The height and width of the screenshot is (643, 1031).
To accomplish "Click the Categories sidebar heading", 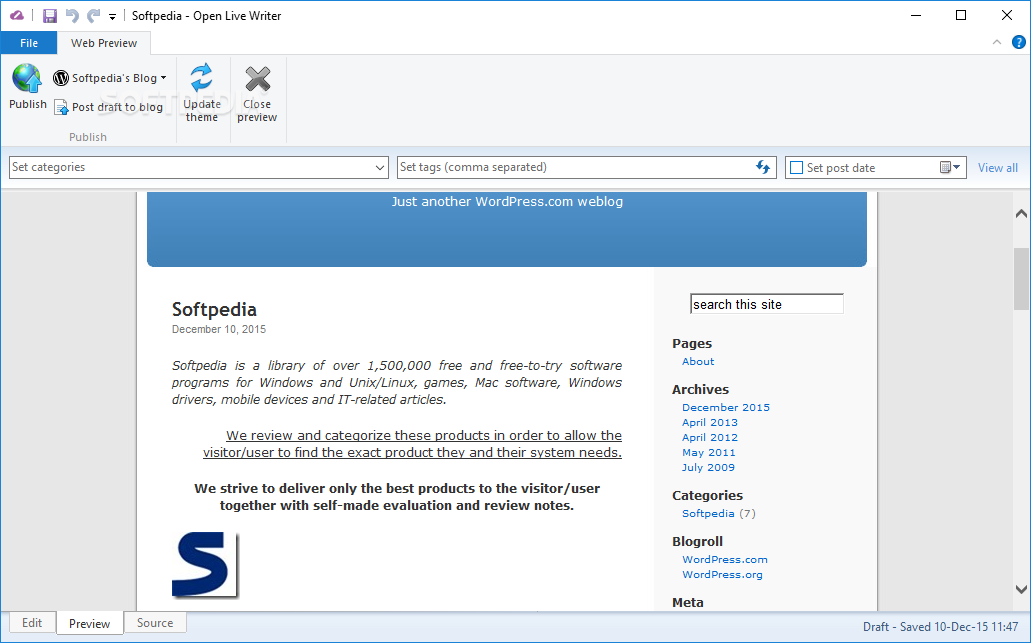I will coord(707,496).
